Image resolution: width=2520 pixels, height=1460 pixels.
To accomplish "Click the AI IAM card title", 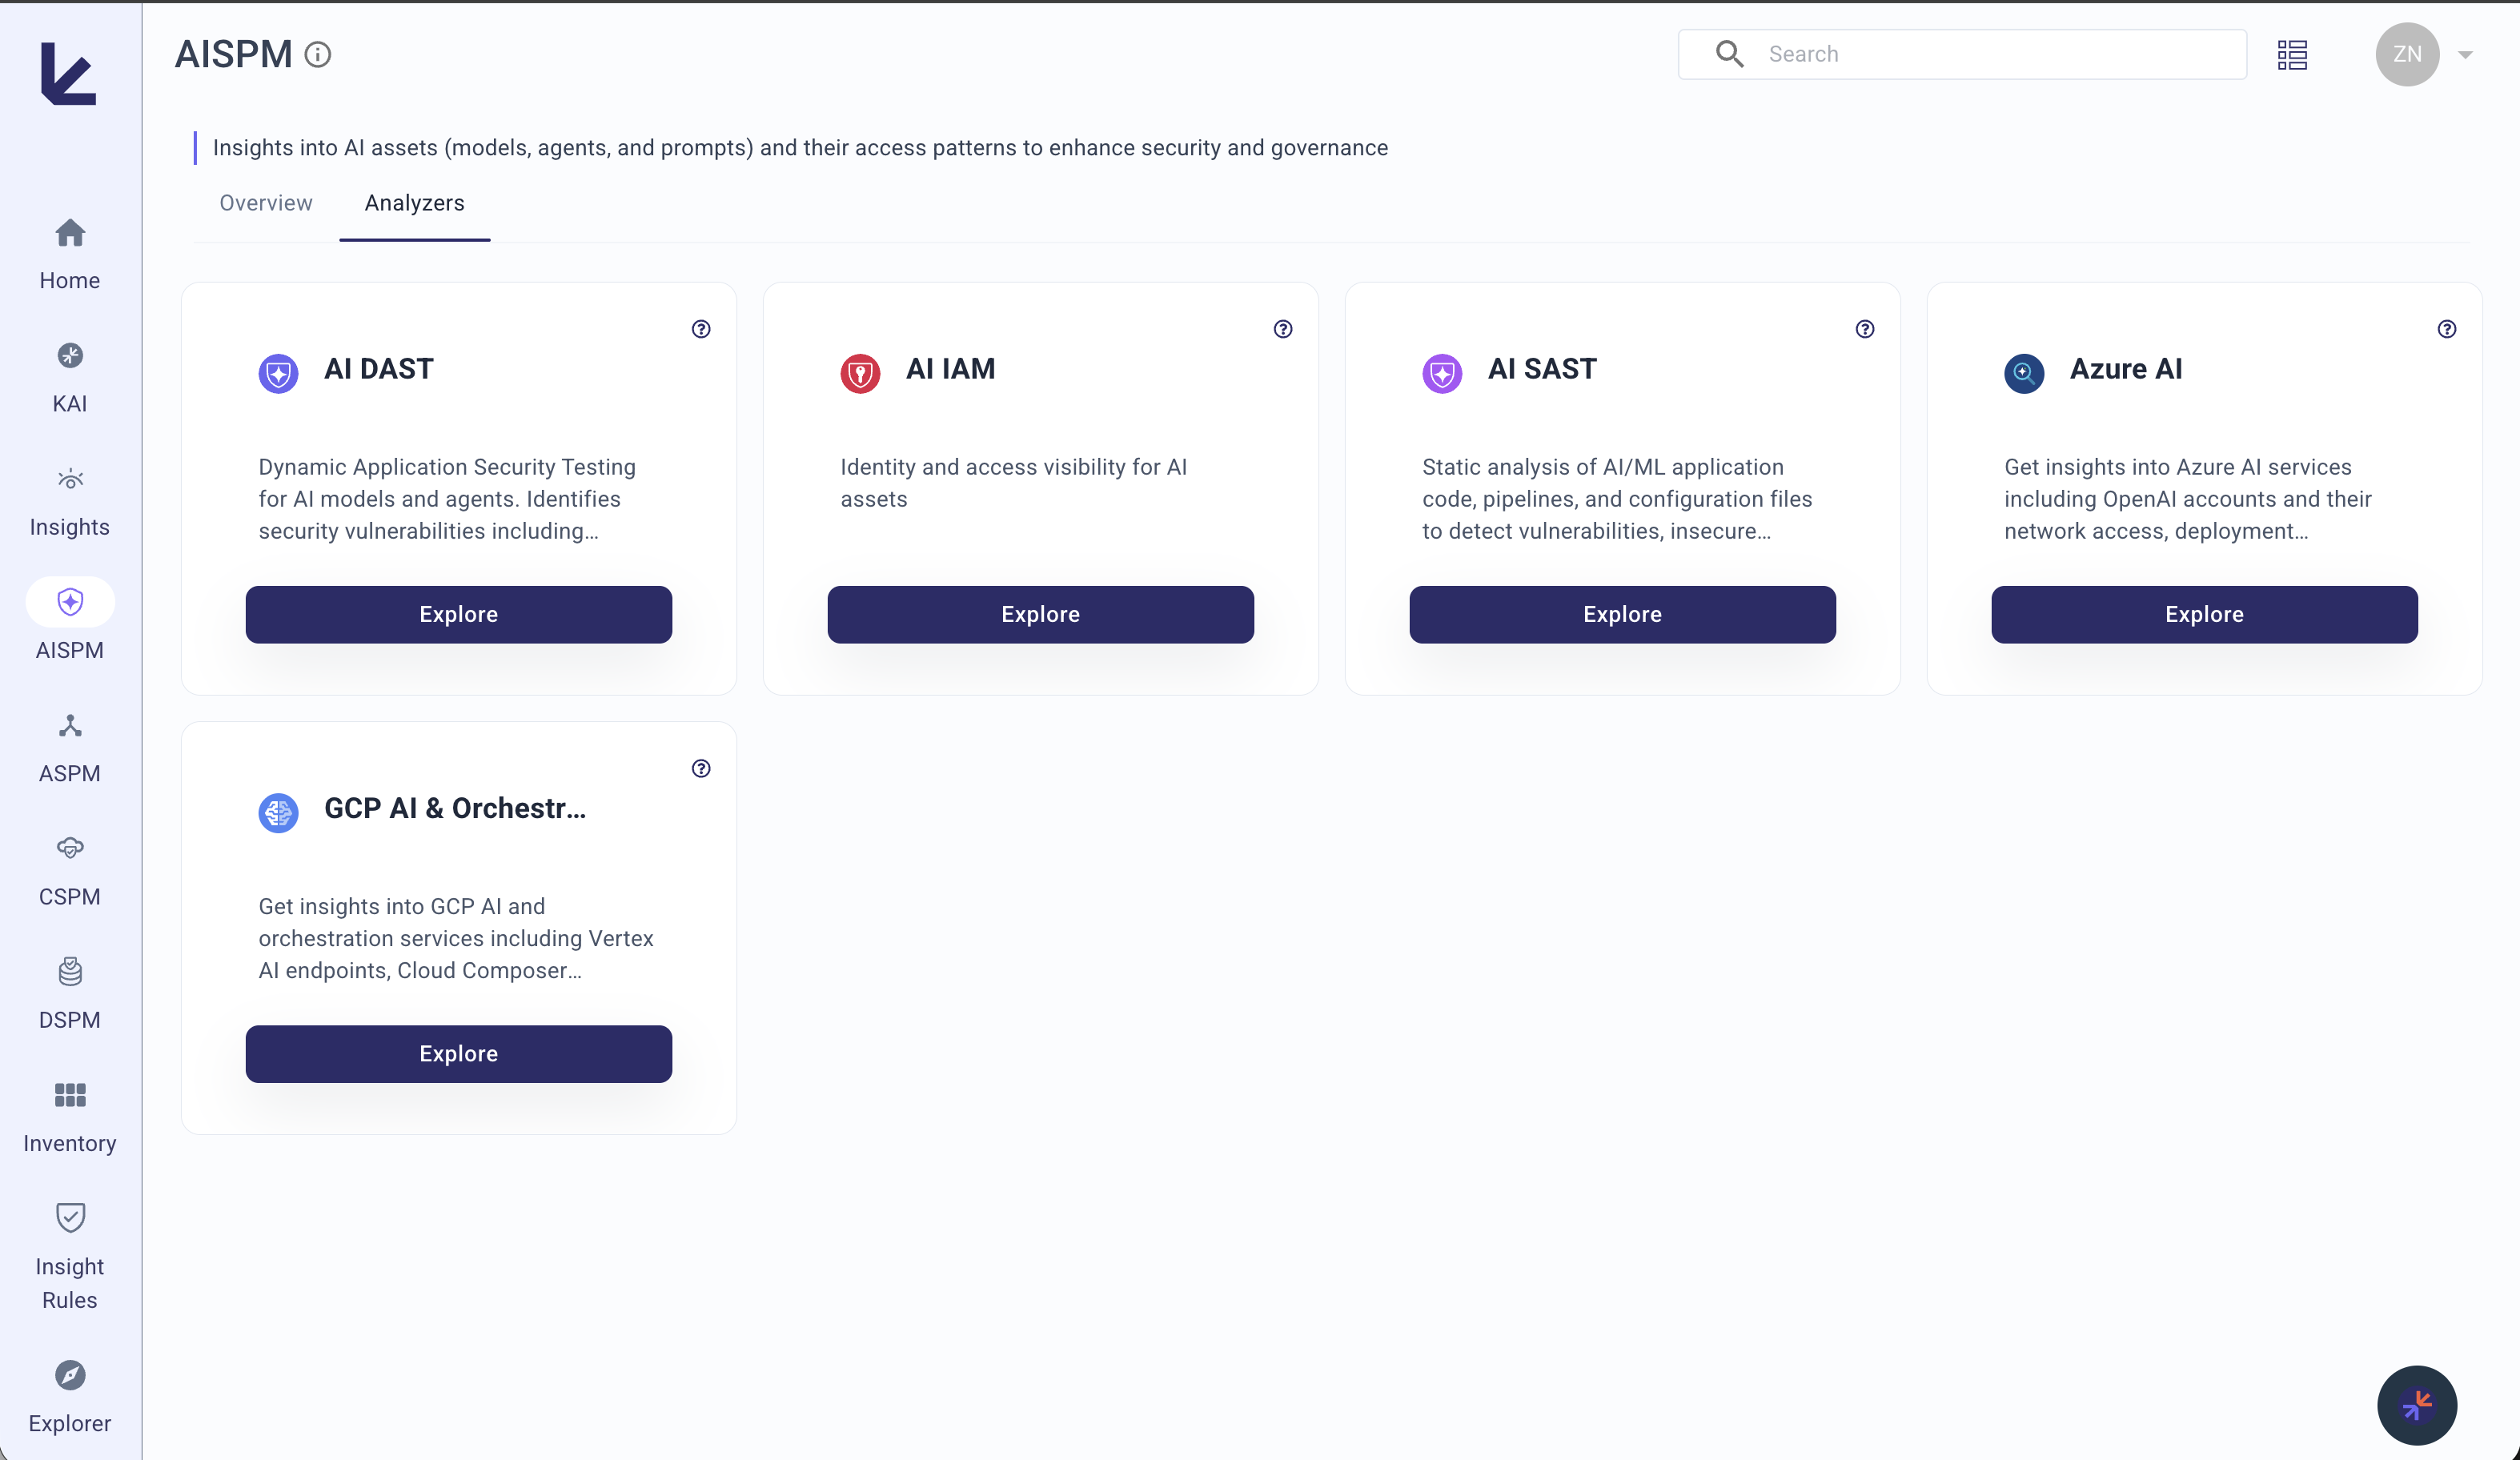I will 950,369.
